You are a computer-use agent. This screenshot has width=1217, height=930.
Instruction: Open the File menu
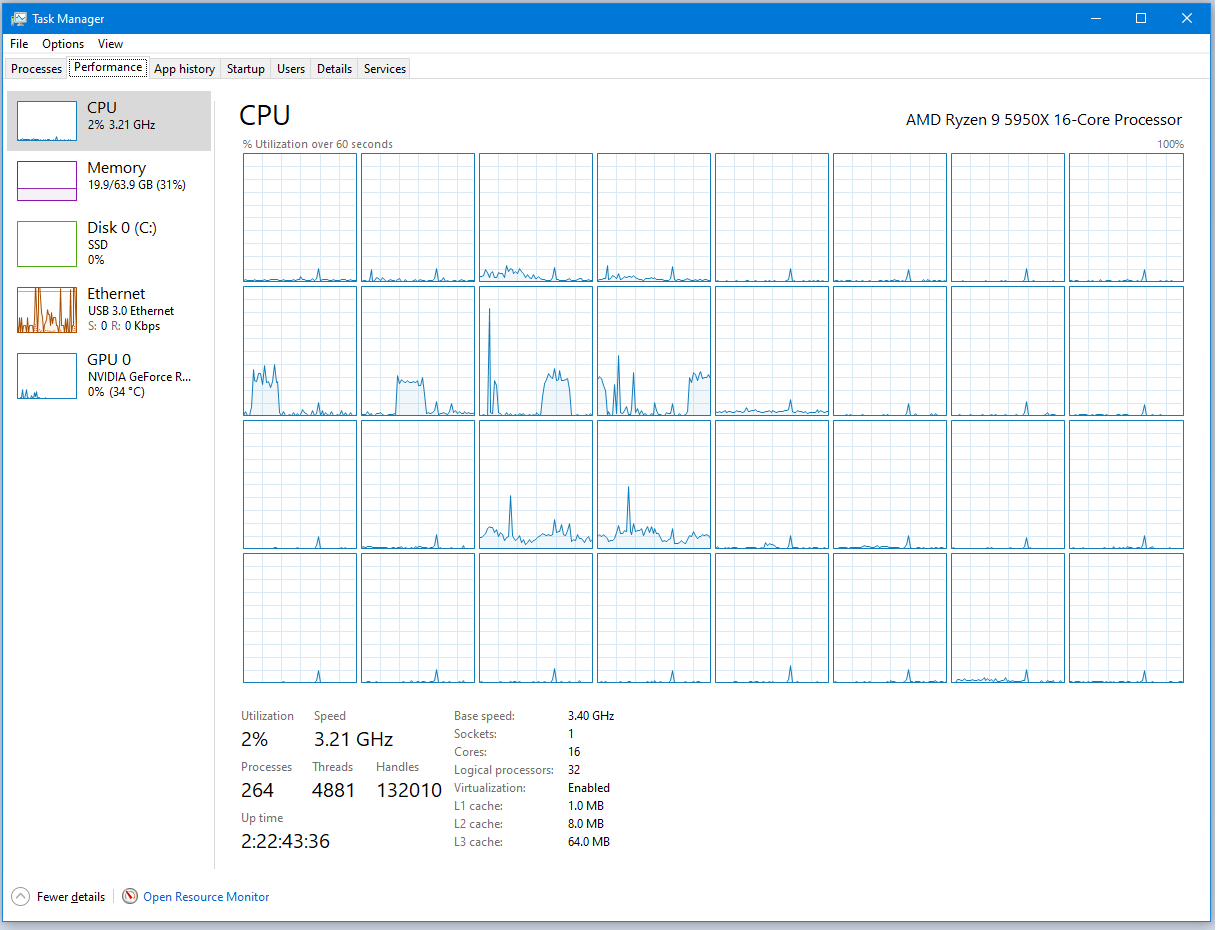(19, 44)
